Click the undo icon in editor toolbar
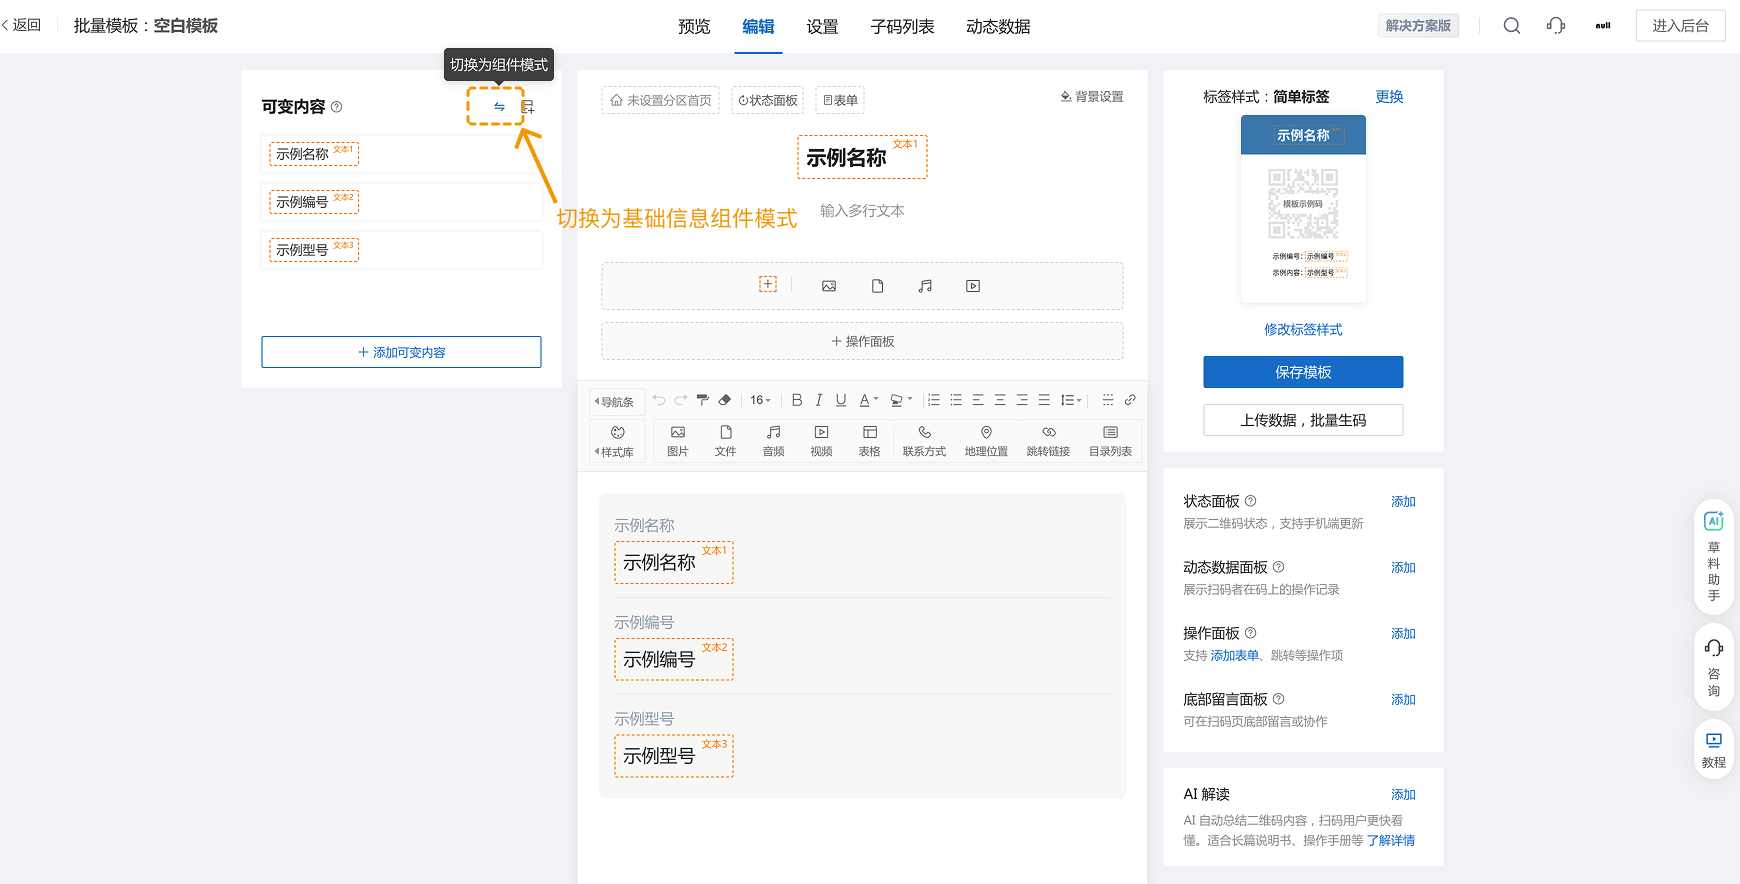 (659, 400)
